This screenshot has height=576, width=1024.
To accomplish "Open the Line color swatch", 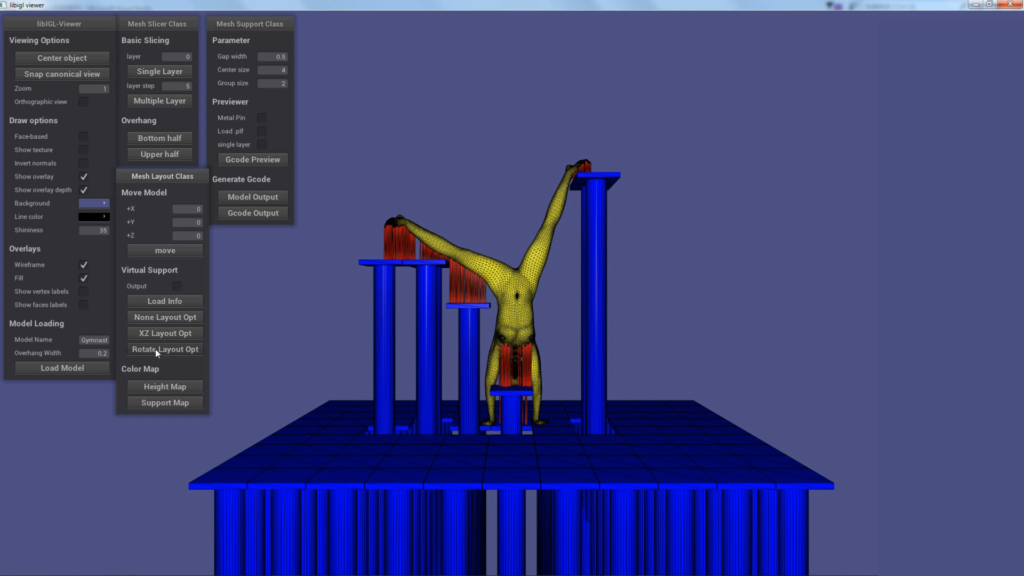I will 94,217.
